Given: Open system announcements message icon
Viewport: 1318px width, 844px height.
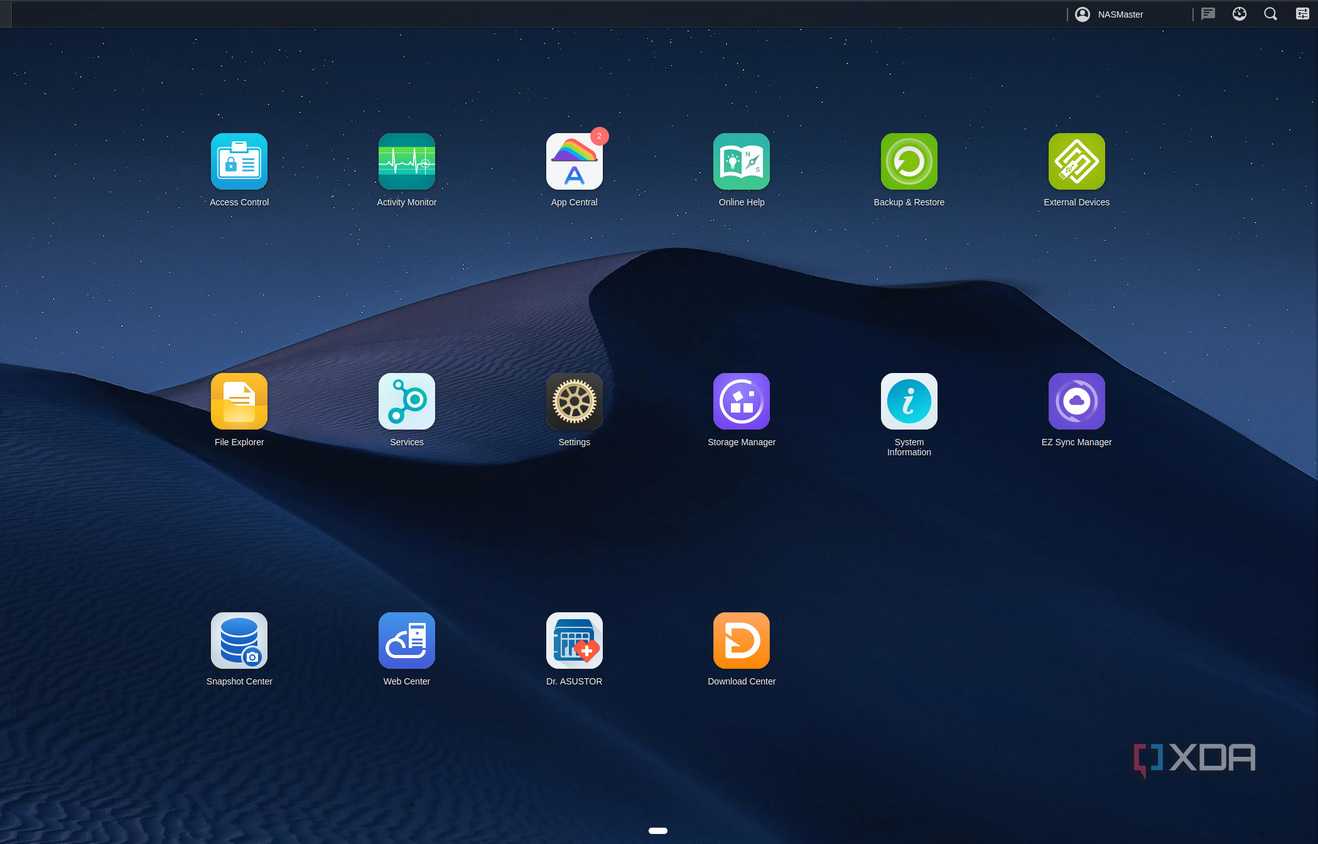Looking at the screenshot, I should coord(1208,14).
